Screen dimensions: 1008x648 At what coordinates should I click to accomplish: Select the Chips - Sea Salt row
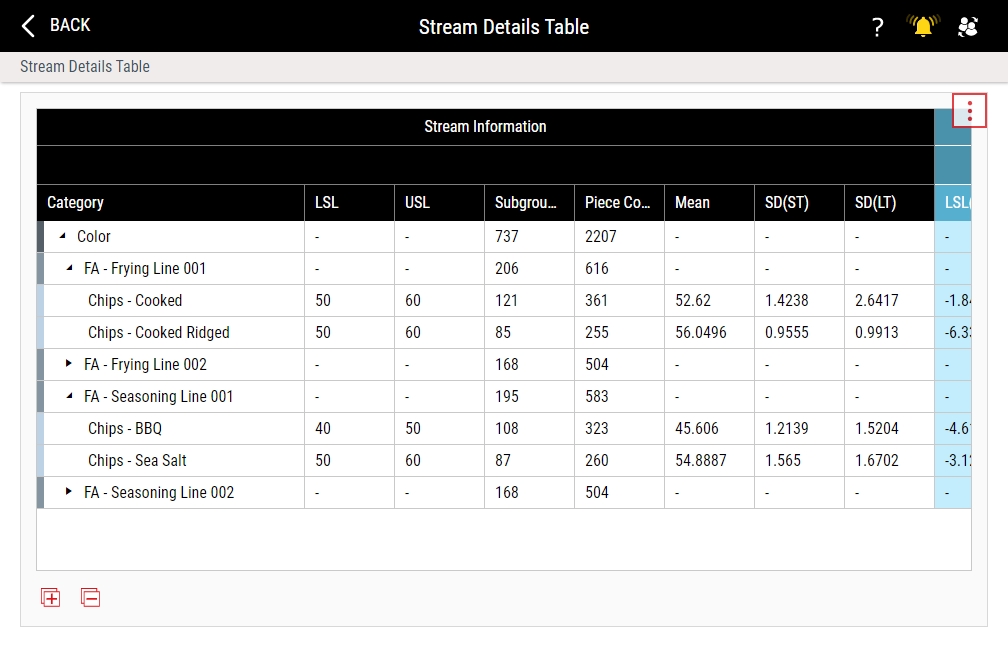point(504,460)
